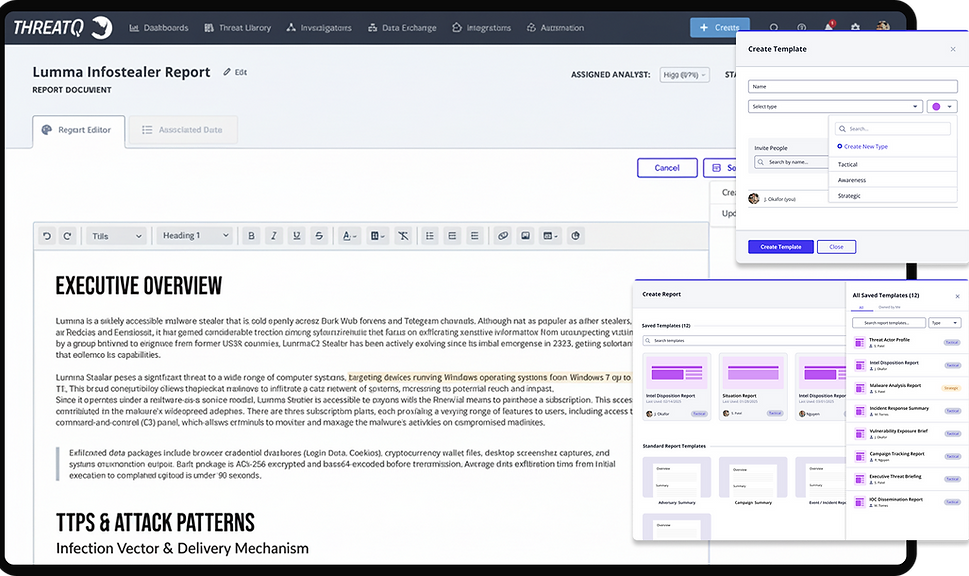Select the Situation Report template card
The height and width of the screenshot is (576, 969).
tap(753, 387)
